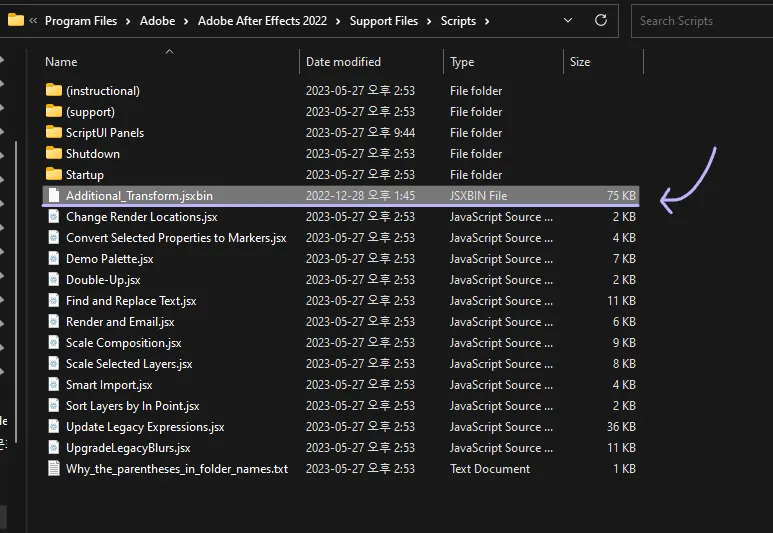The height and width of the screenshot is (533, 773).
Task: Click the Additional_Transform.jsxbin file icon
Action: [x=54, y=195]
